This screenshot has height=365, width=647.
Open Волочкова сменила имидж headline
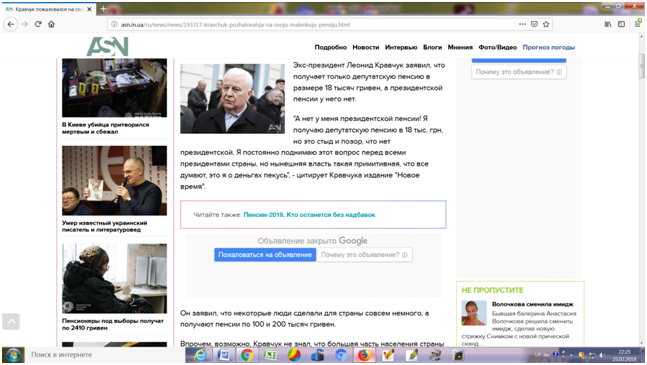tap(532, 304)
